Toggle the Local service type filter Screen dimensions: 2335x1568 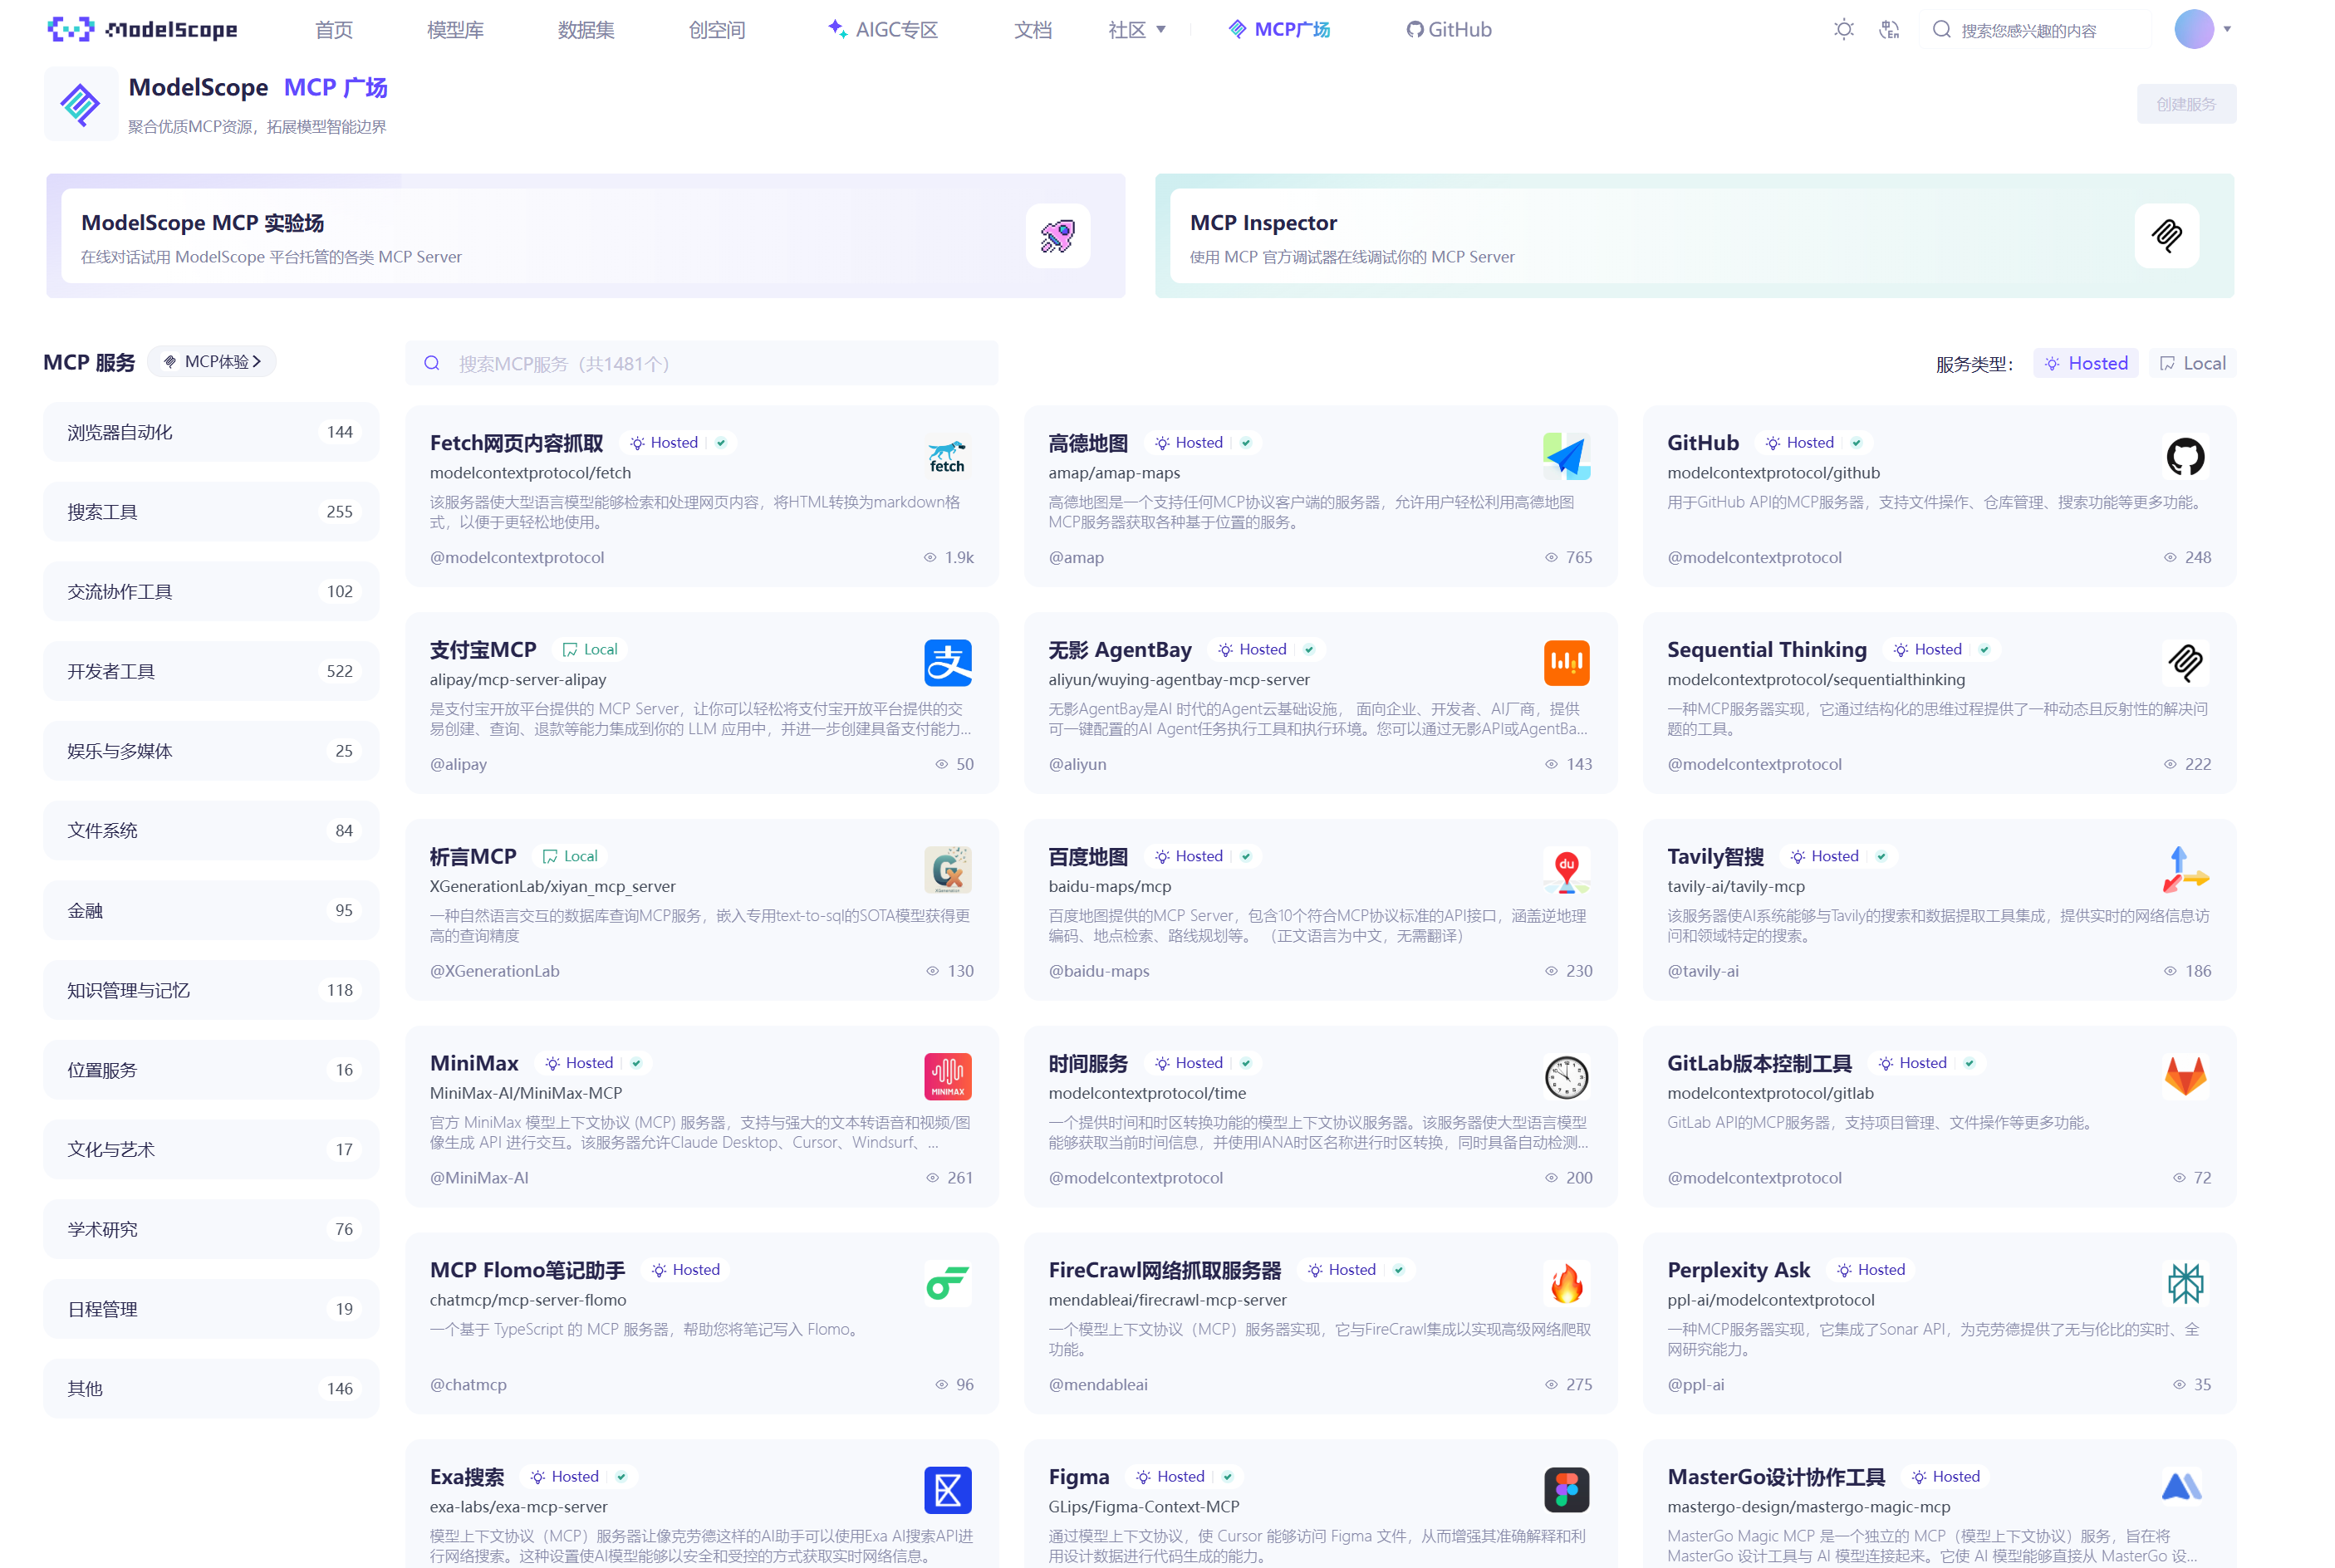pyautogui.click(x=2192, y=363)
